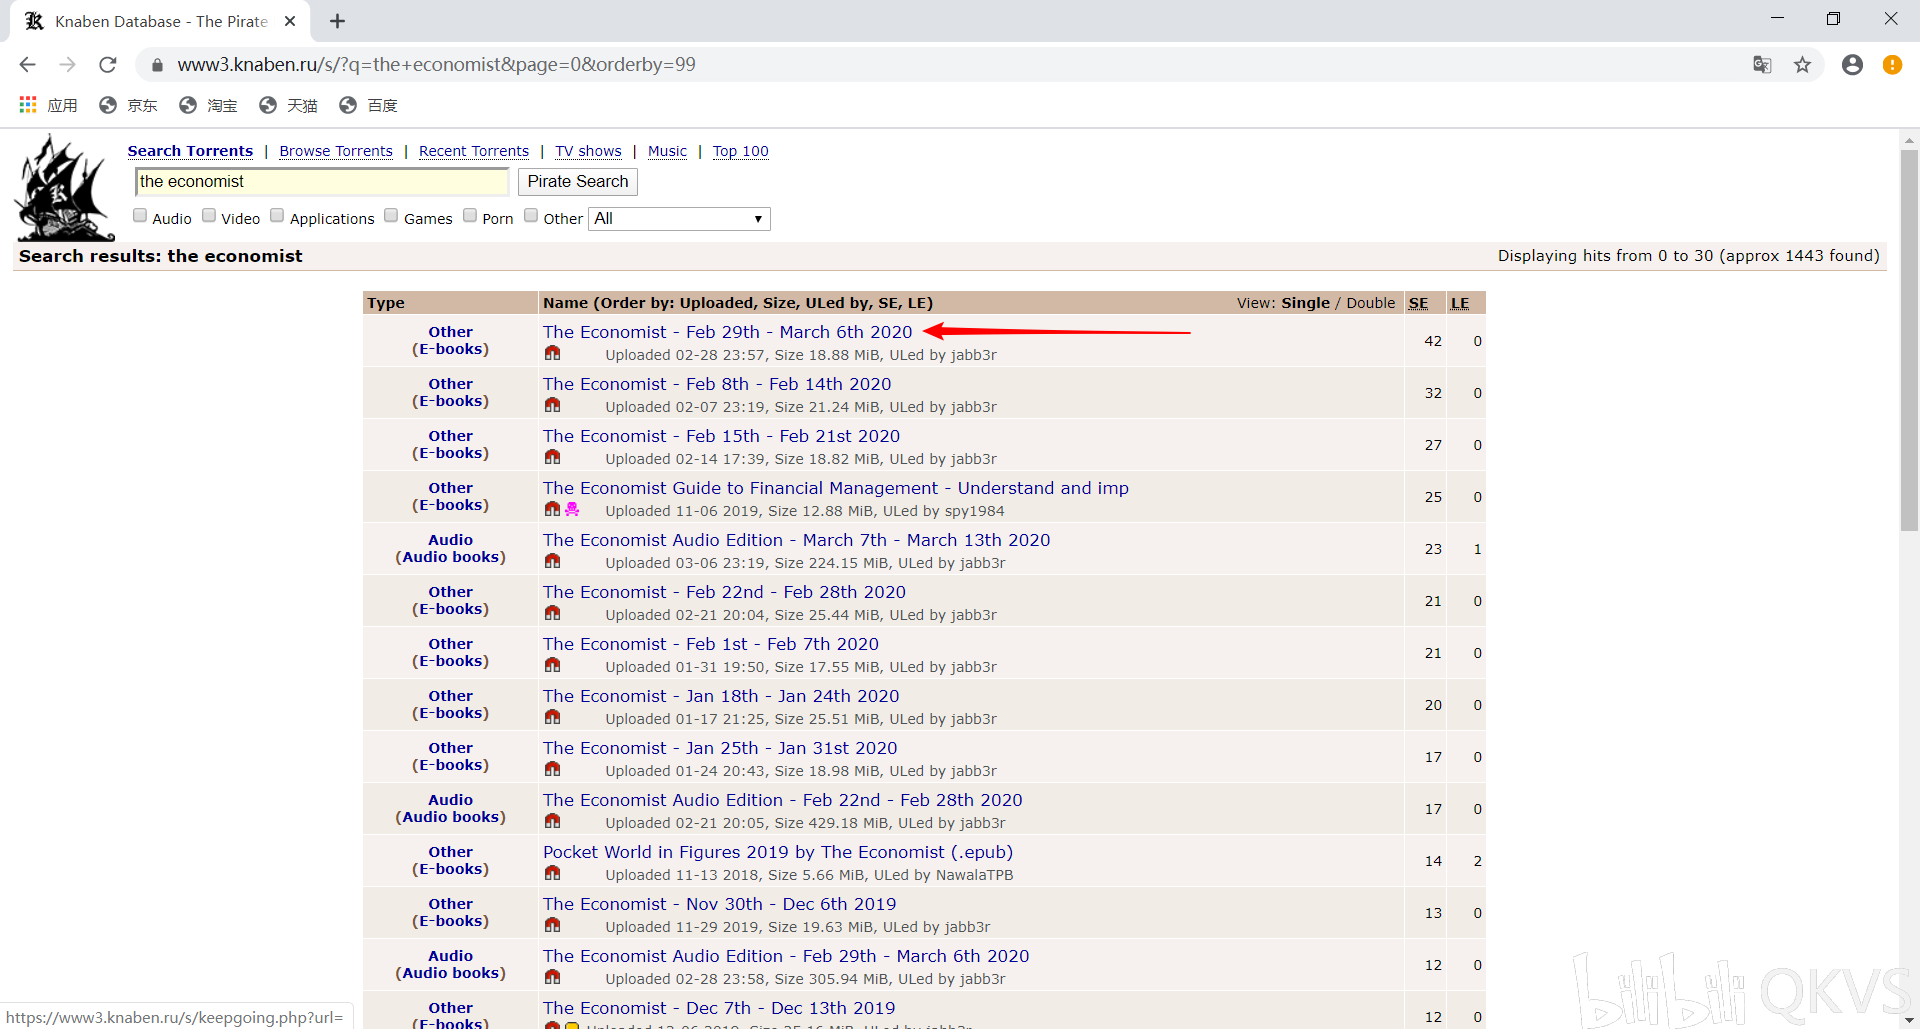Click magnet icon for Feb 15th - Feb 21st 2020
This screenshot has height=1029, width=1920.
pos(552,458)
